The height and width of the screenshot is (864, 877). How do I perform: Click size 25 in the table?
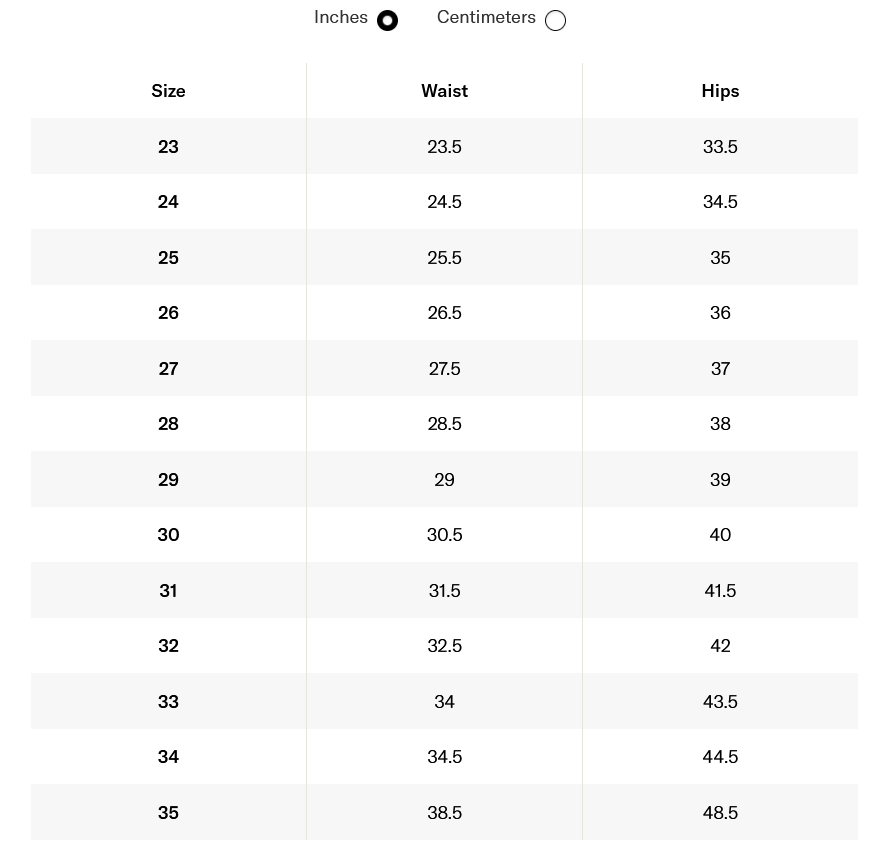click(168, 258)
